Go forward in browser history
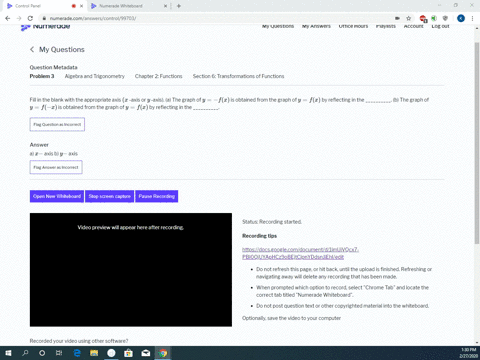 point(19,18)
